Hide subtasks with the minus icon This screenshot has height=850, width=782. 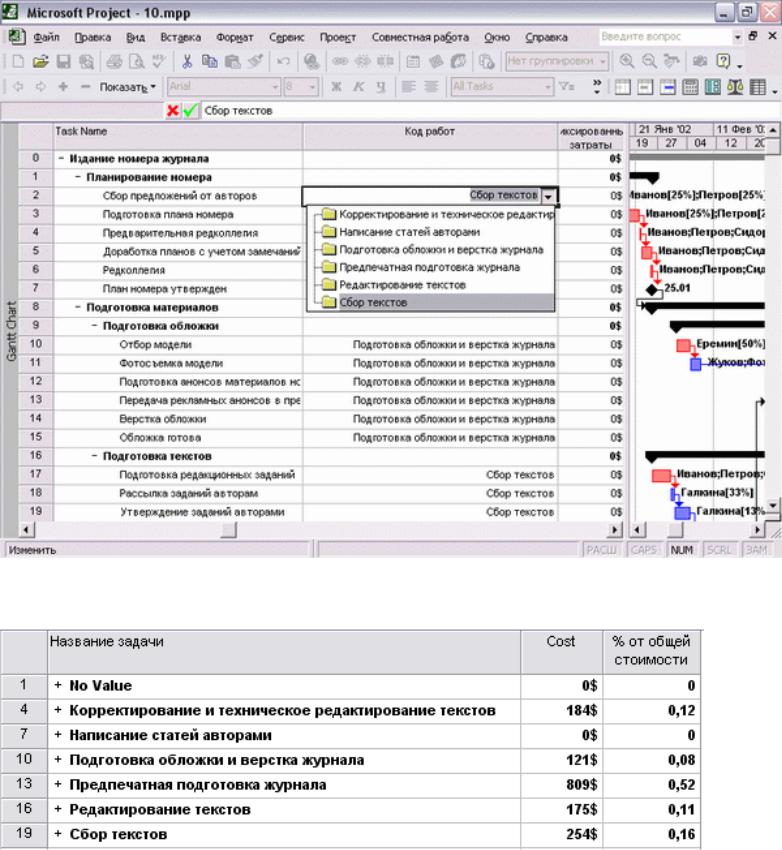[85, 87]
